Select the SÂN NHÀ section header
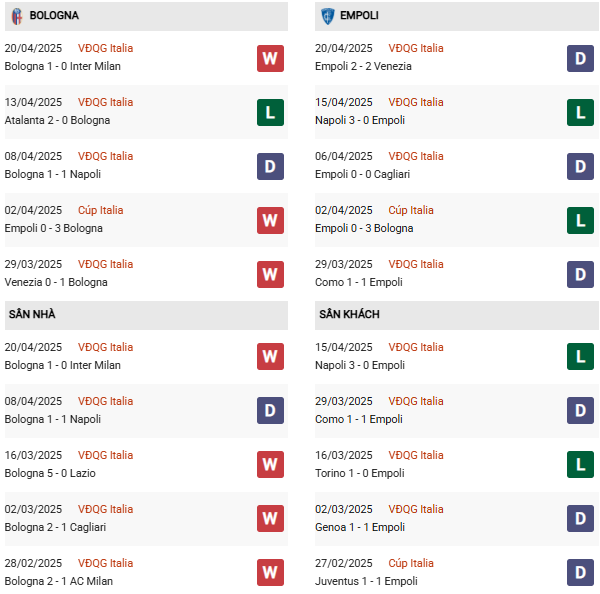The height and width of the screenshot is (594, 600). coord(32,314)
